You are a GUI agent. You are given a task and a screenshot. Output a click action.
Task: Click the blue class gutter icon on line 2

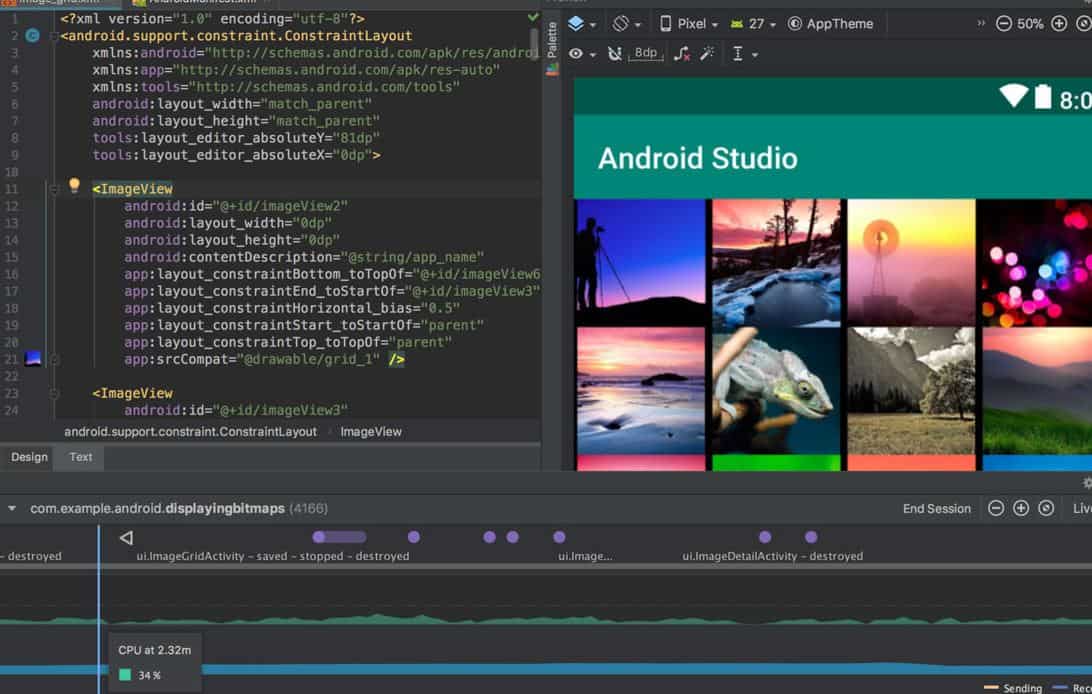(32, 35)
